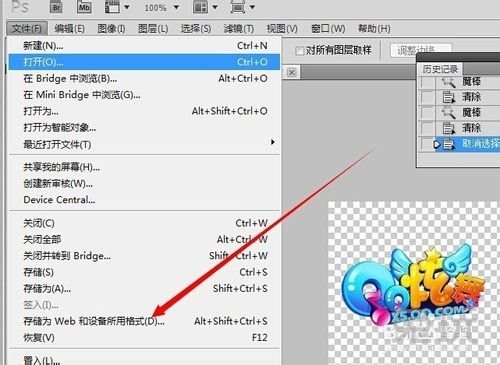Set history brush source for first 清除 row
The image size is (500, 365).
click(428, 97)
